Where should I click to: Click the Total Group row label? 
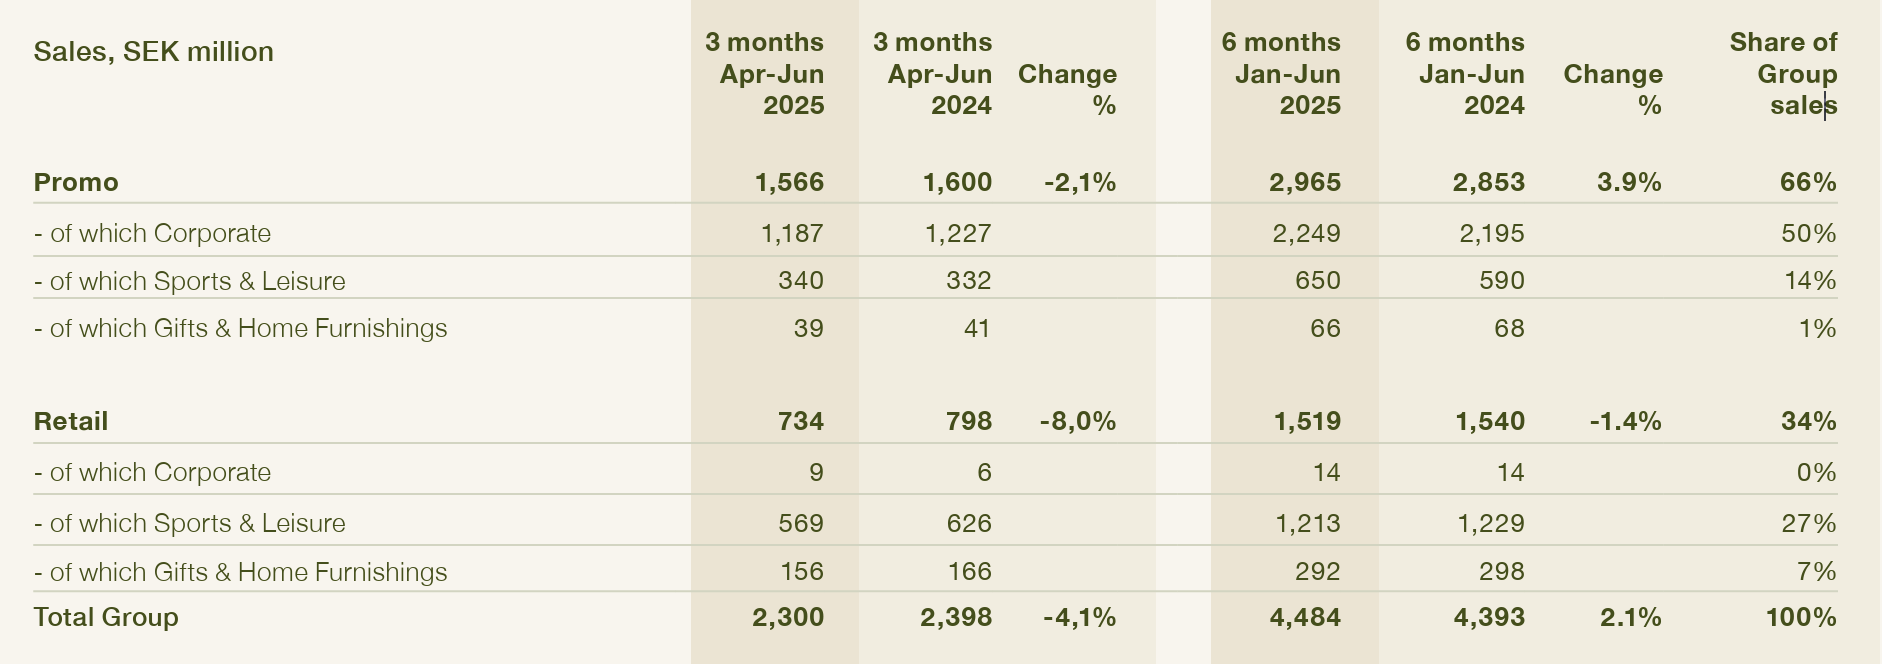point(106,617)
